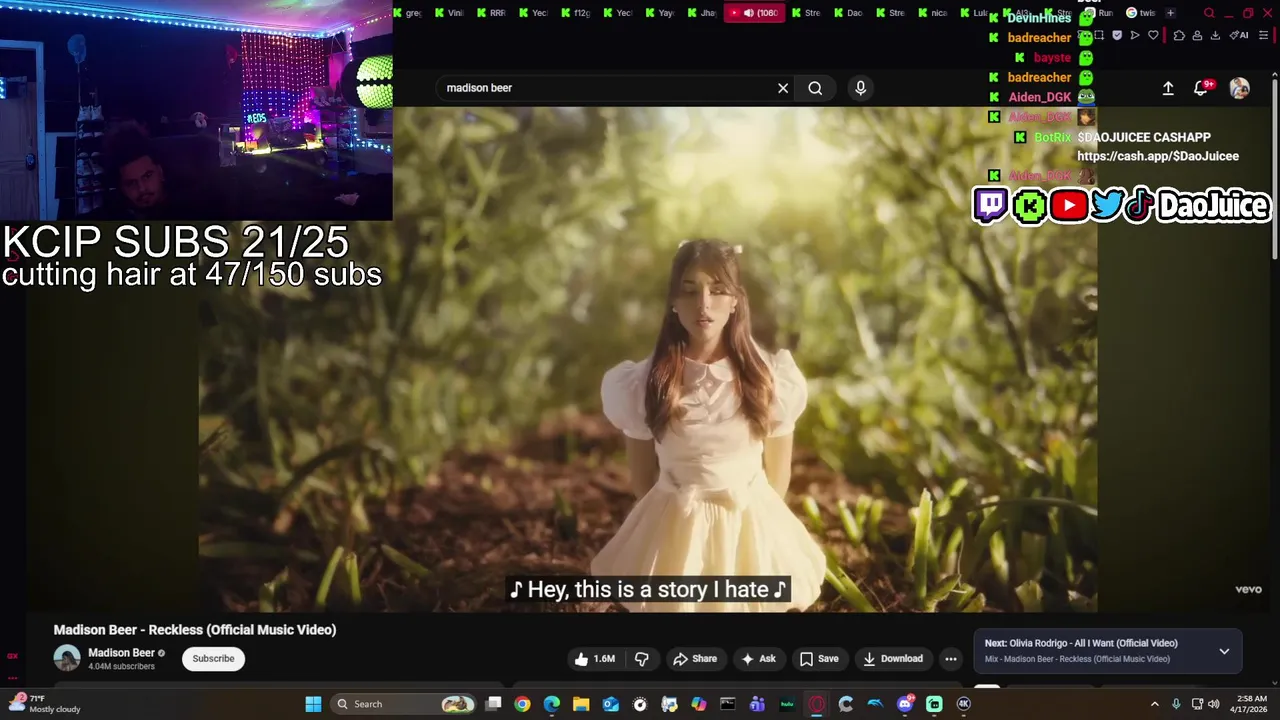Viewport: 1280px width, 720px height.
Task: Open YouTube notifications bell
Action: pyautogui.click(x=1201, y=88)
